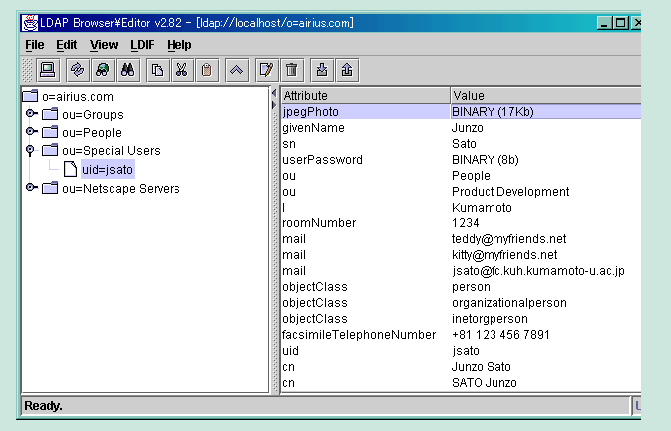The image size is (671, 431).
Task: Click the root folder icon of o=airius.com
Action: coord(30,96)
